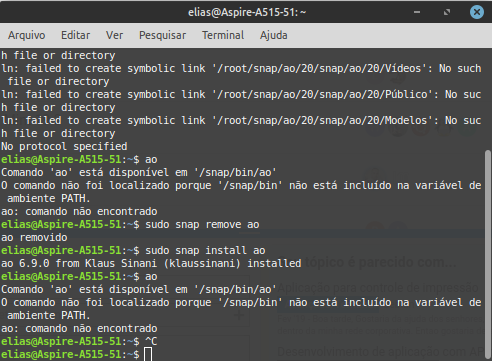The height and width of the screenshot is (361, 492).
Task: Open the Terminal menu
Action: 223,35
